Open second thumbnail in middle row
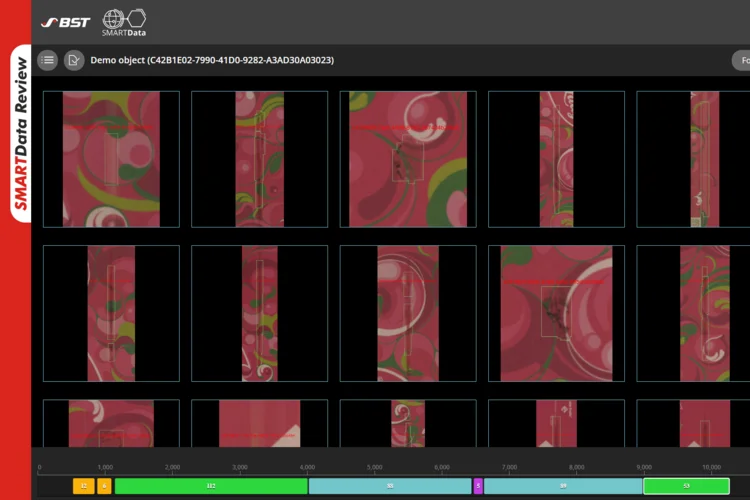This screenshot has height=500, width=750. click(260, 313)
